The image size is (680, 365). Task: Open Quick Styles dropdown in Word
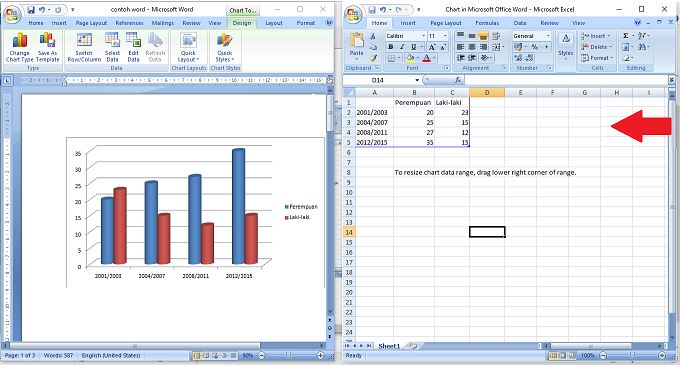tap(225, 47)
